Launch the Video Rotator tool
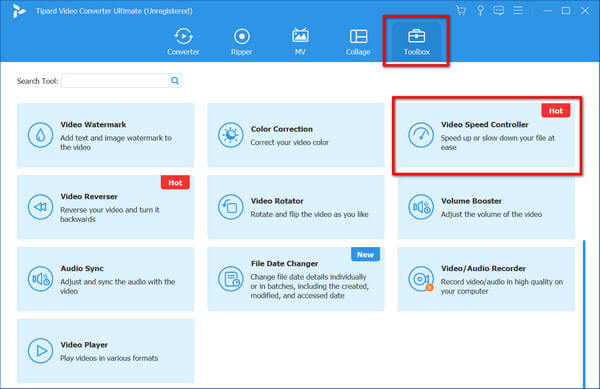The height and width of the screenshot is (389, 600). [x=296, y=207]
